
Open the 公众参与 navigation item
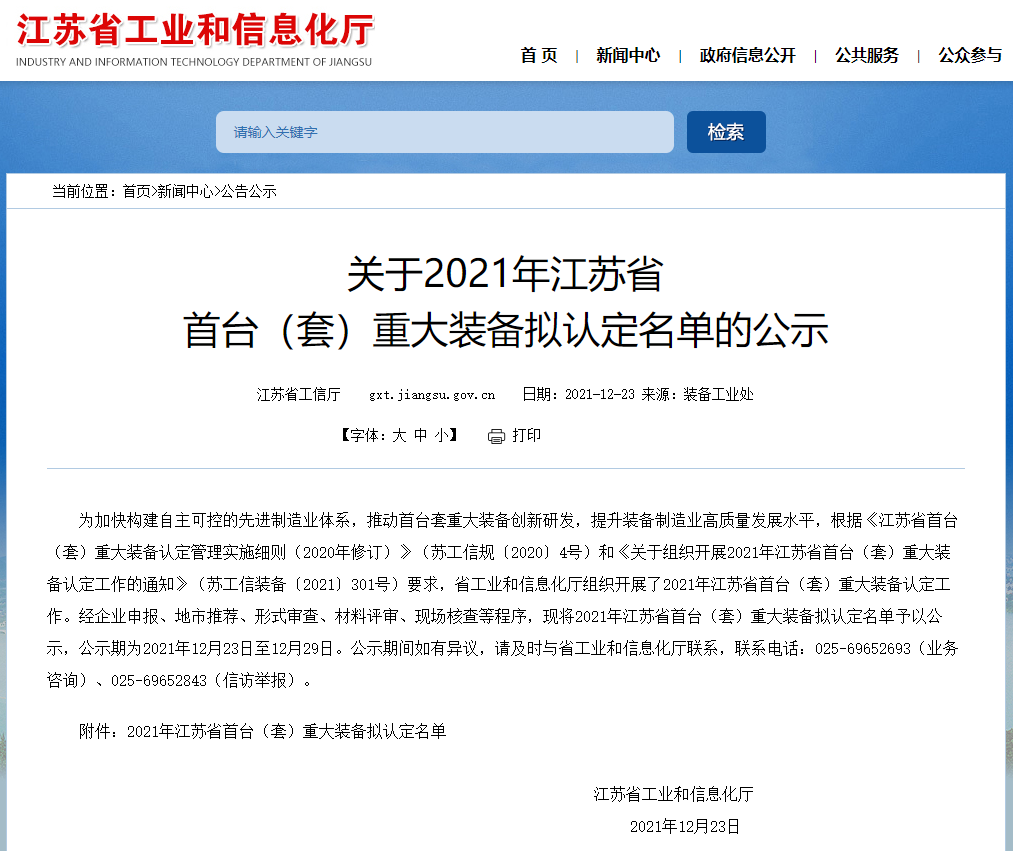(969, 56)
